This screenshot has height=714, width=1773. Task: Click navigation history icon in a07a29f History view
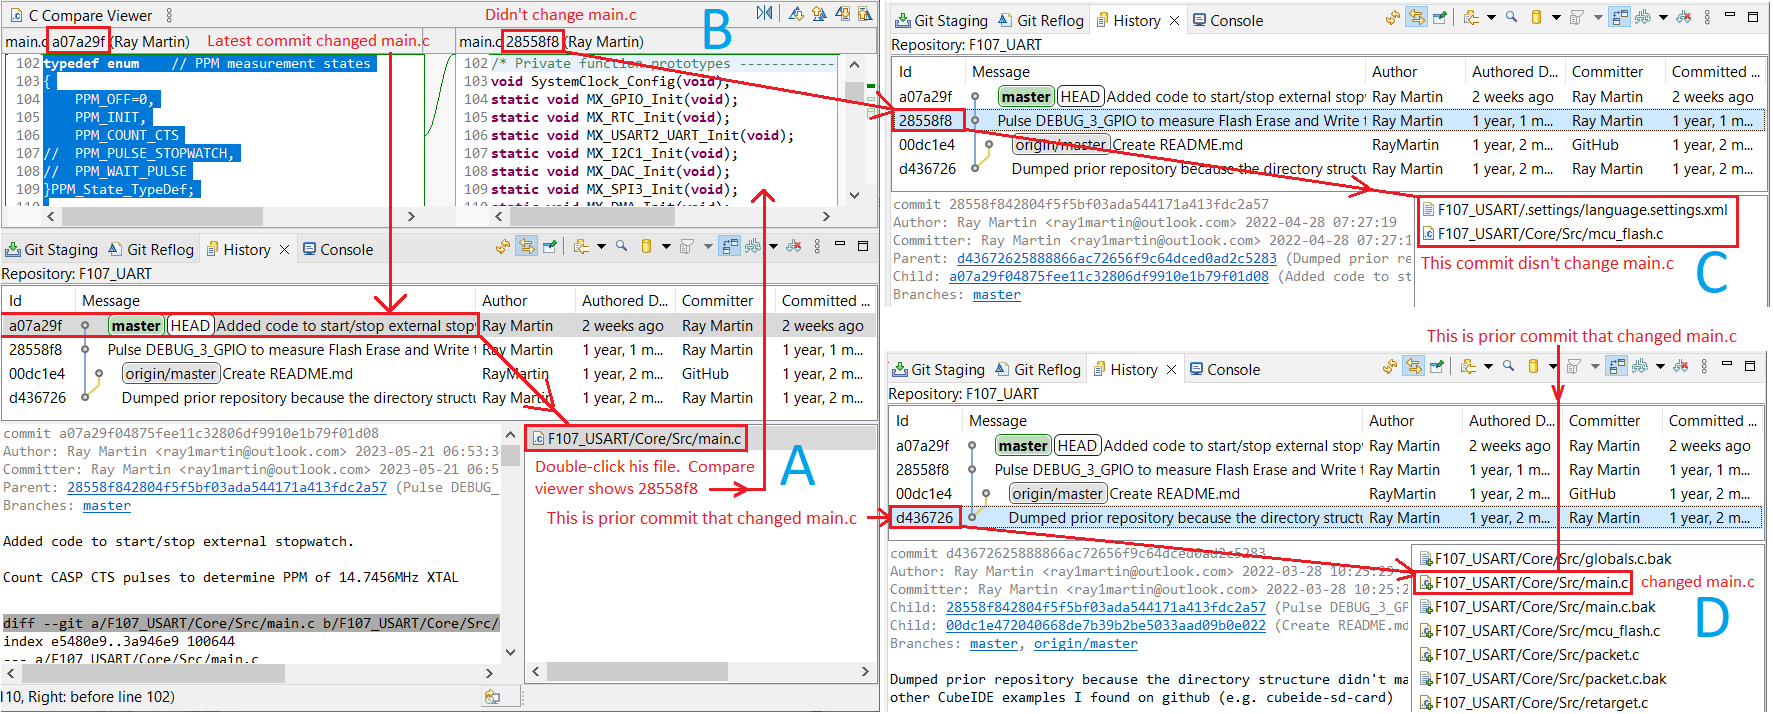tap(581, 246)
